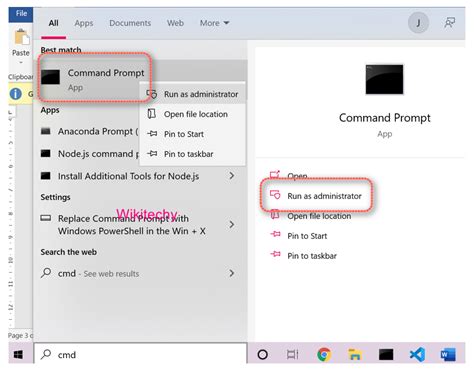The height and width of the screenshot is (372, 474).
Task: Open Google Chrome from the taskbar
Action: (324, 354)
